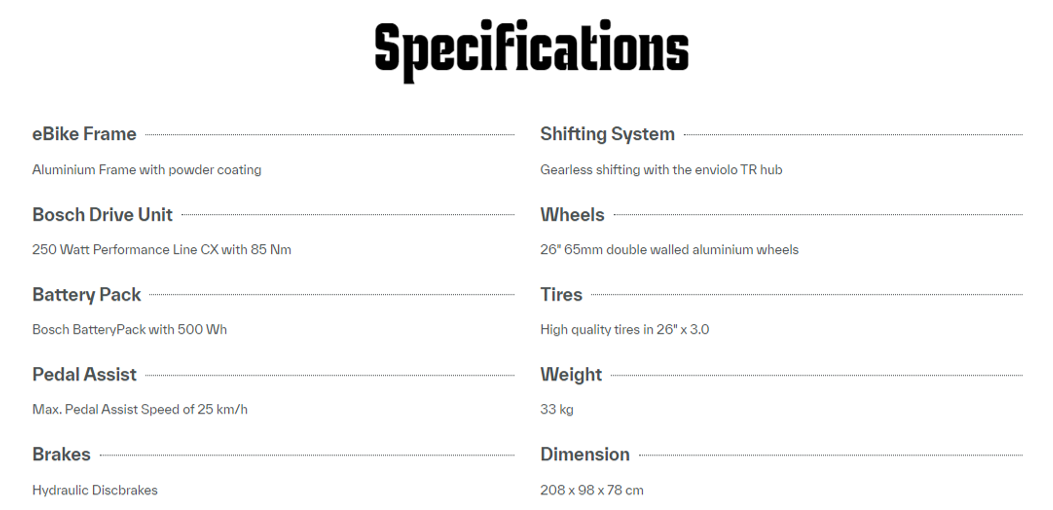Click the Shifting System heading
Viewport: 1053px width, 510px height.
tap(607, 134)
